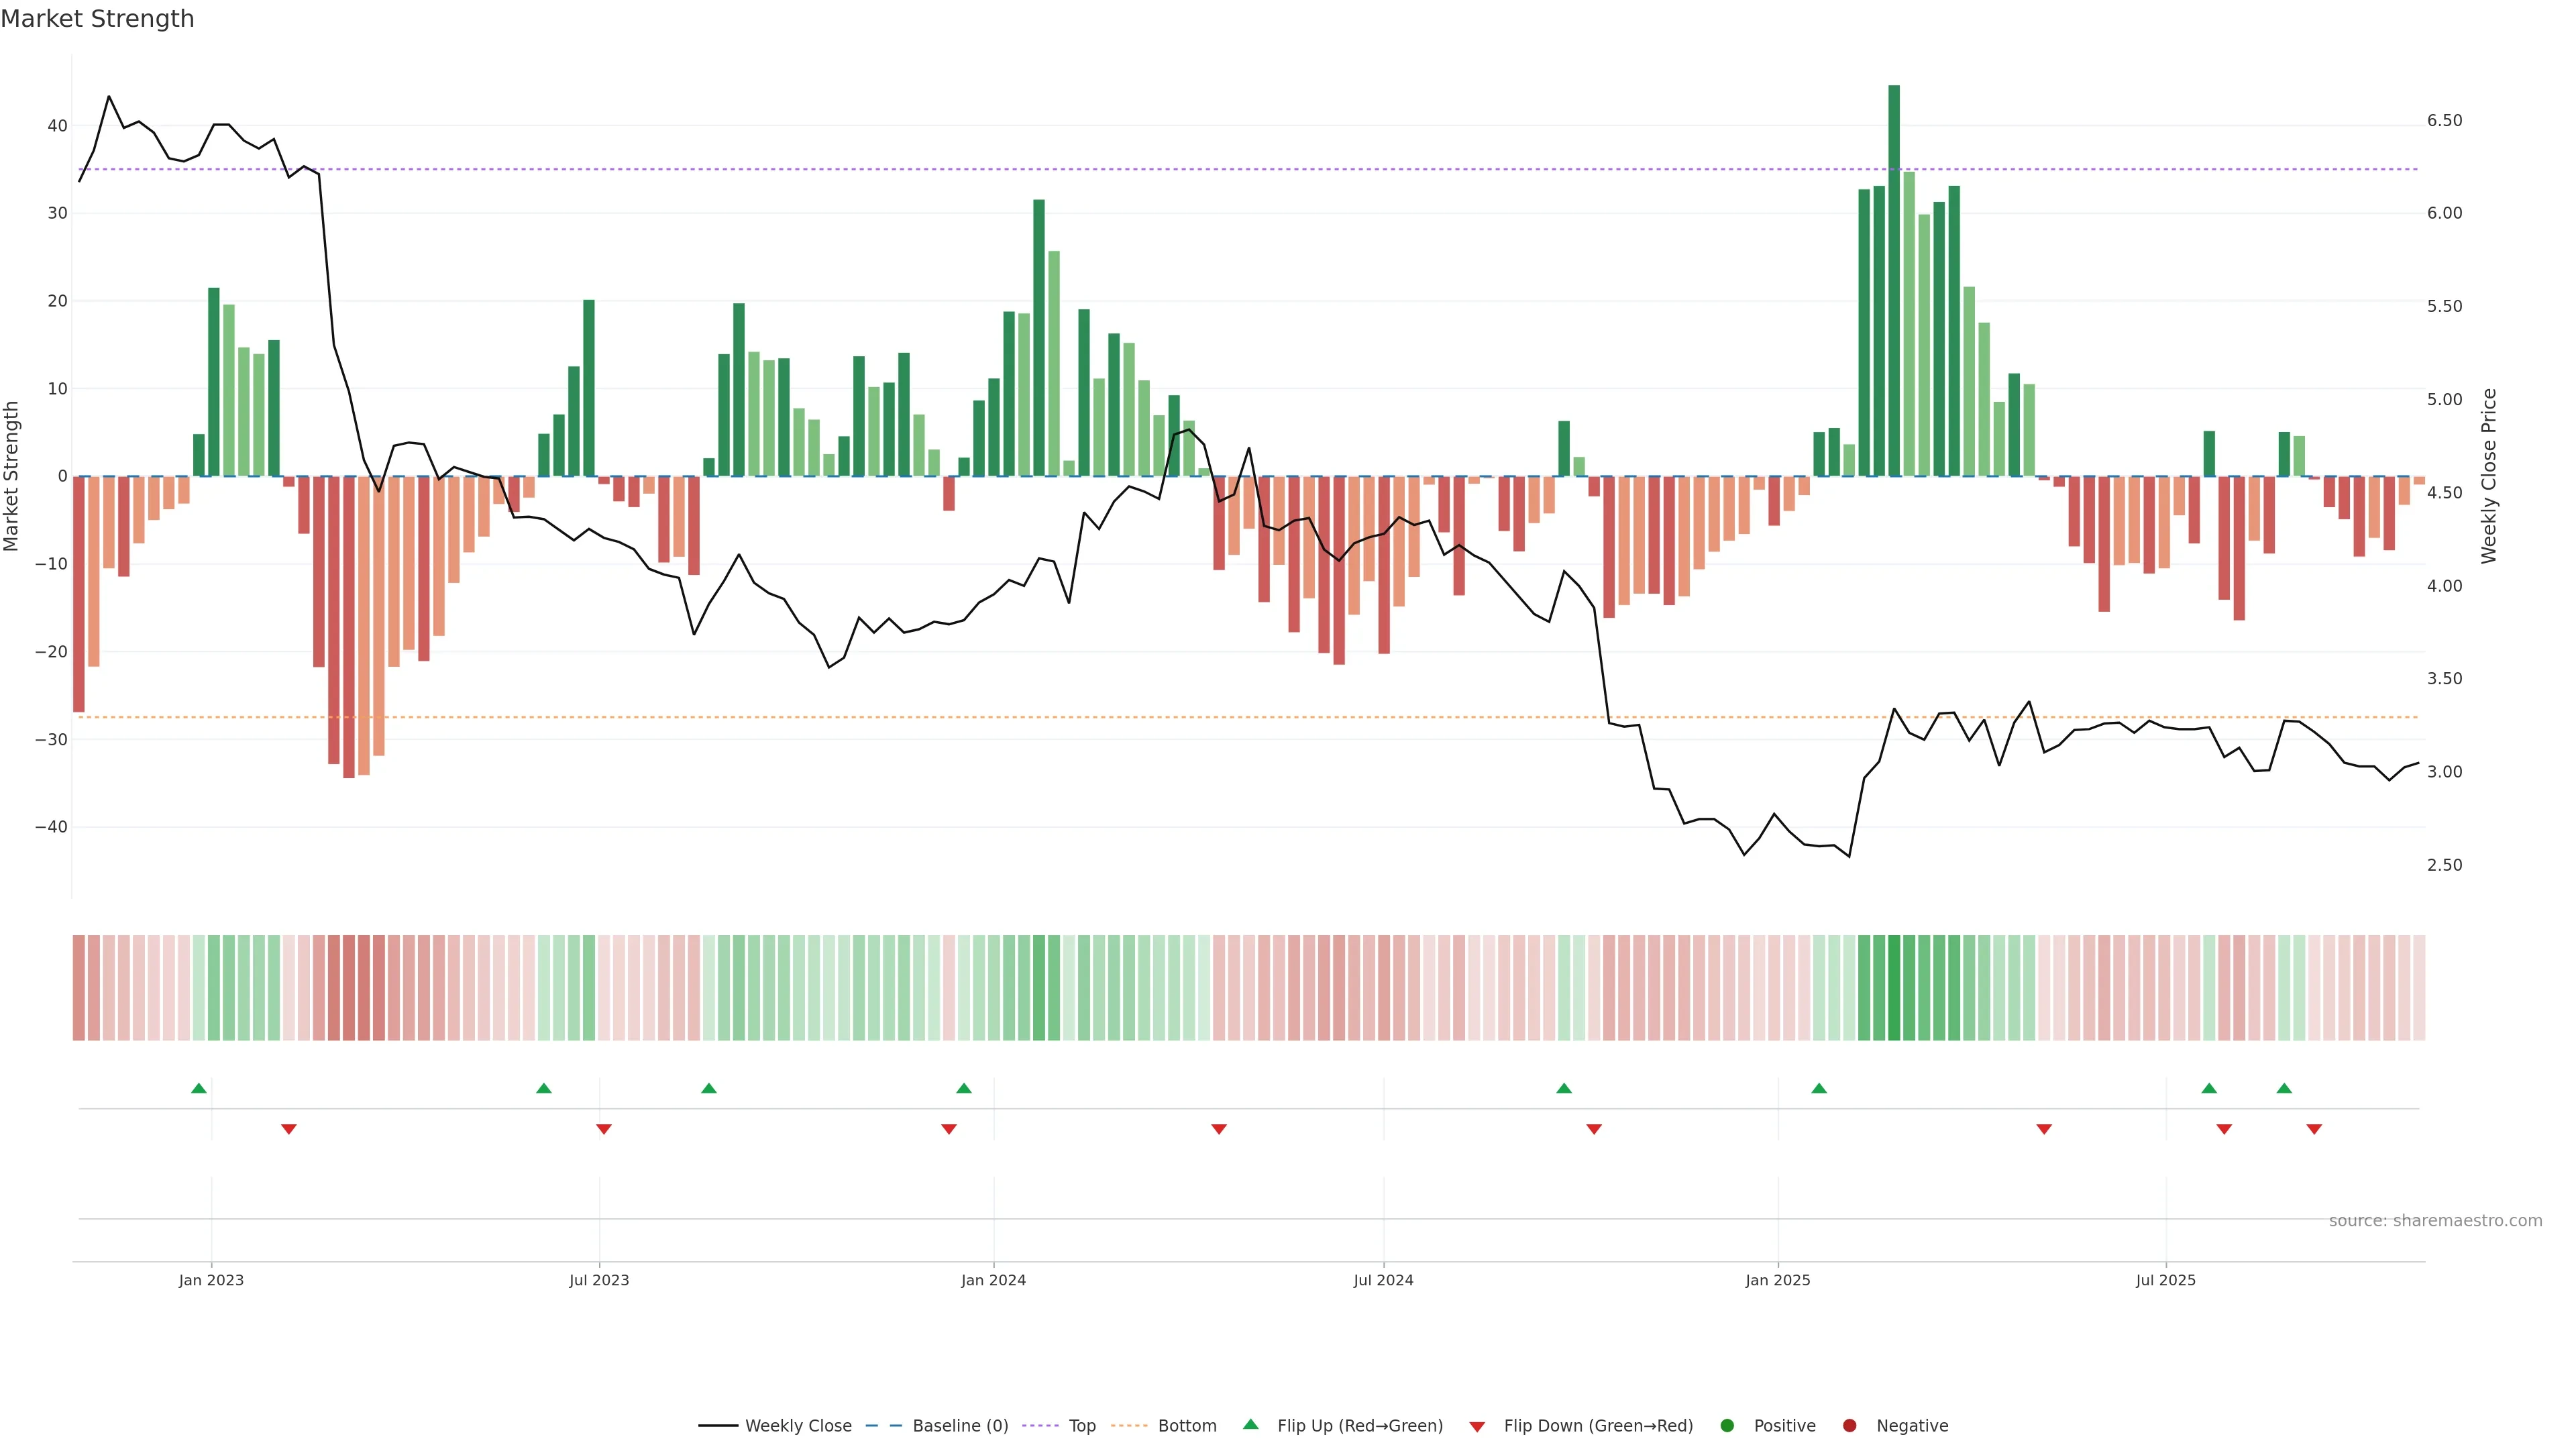Click the tallest green bar in early 2025
This screenshot has width=2576, height=1449.
coord(1894,280)
